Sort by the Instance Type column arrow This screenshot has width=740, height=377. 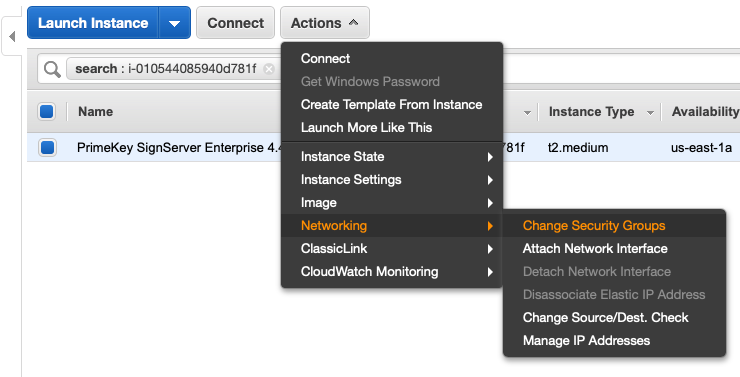[650, 113]
